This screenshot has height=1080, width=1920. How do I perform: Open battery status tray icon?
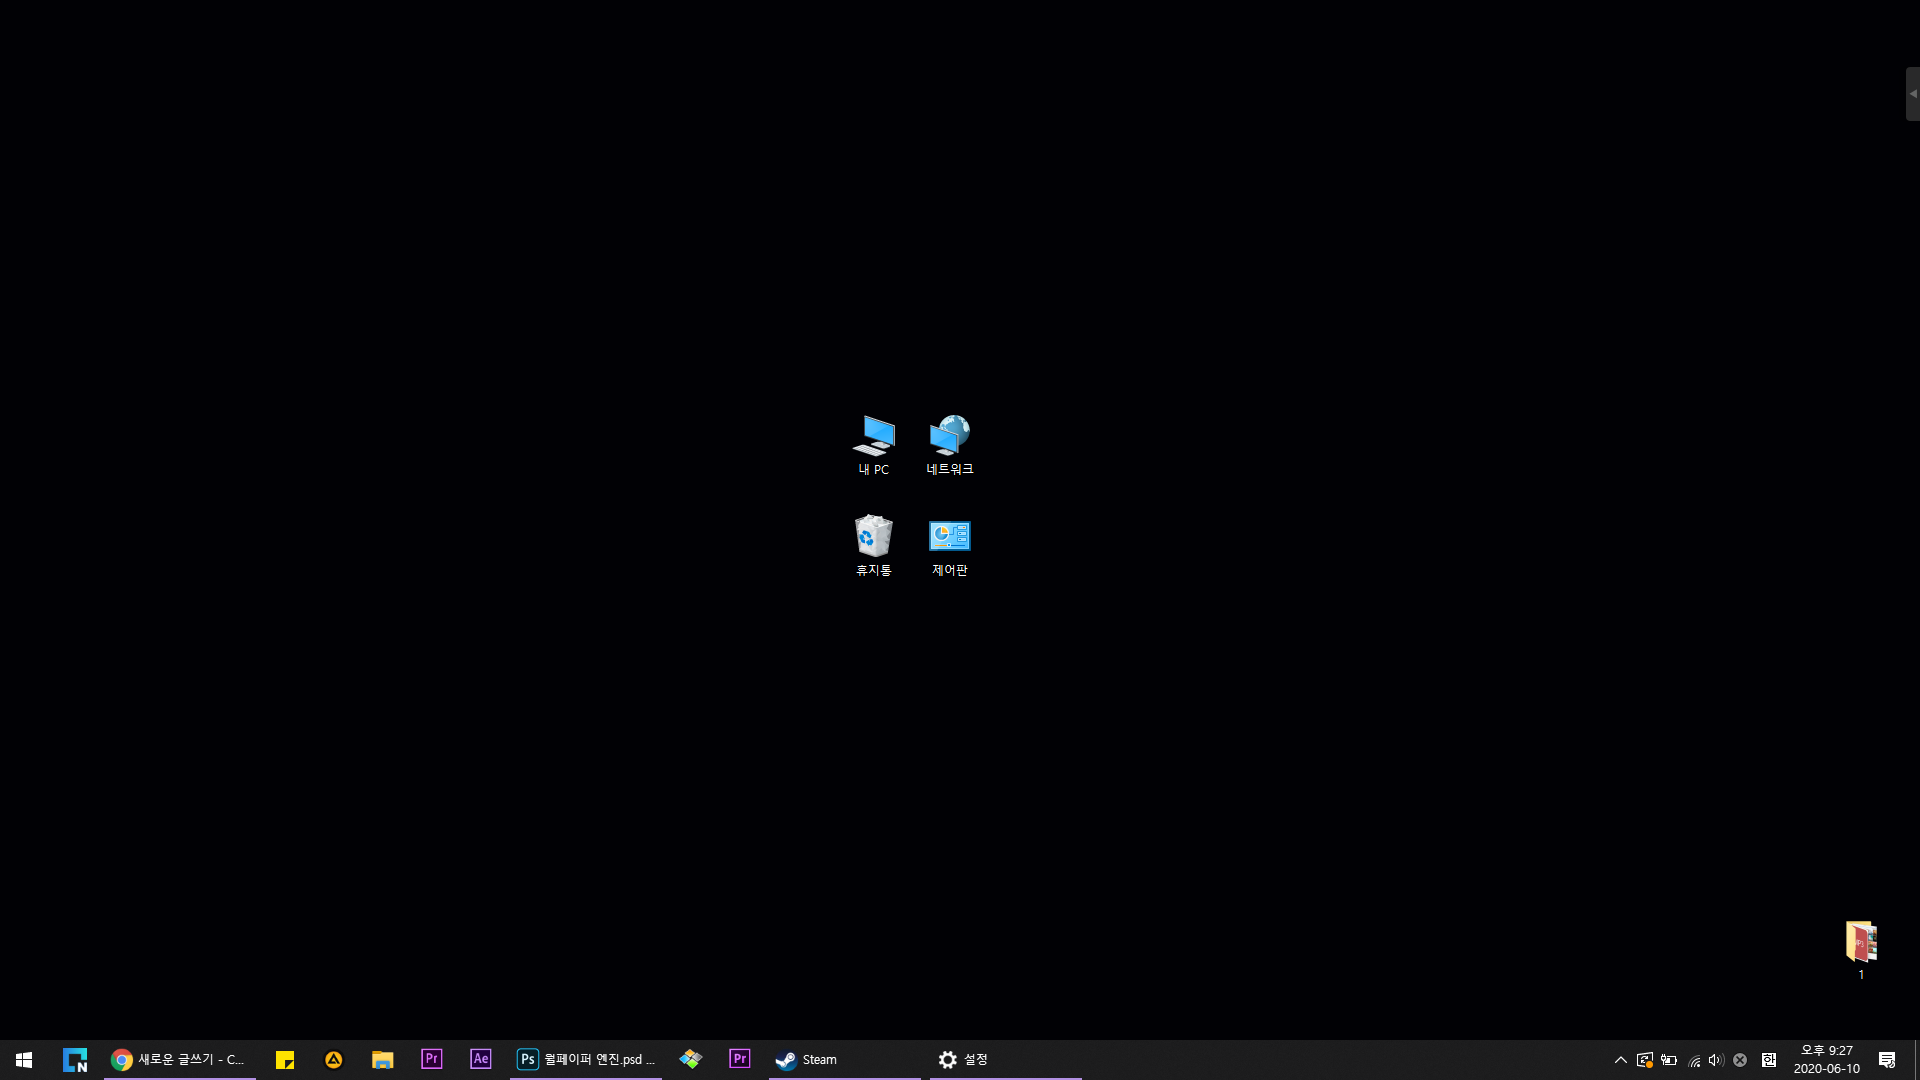1669,1060
